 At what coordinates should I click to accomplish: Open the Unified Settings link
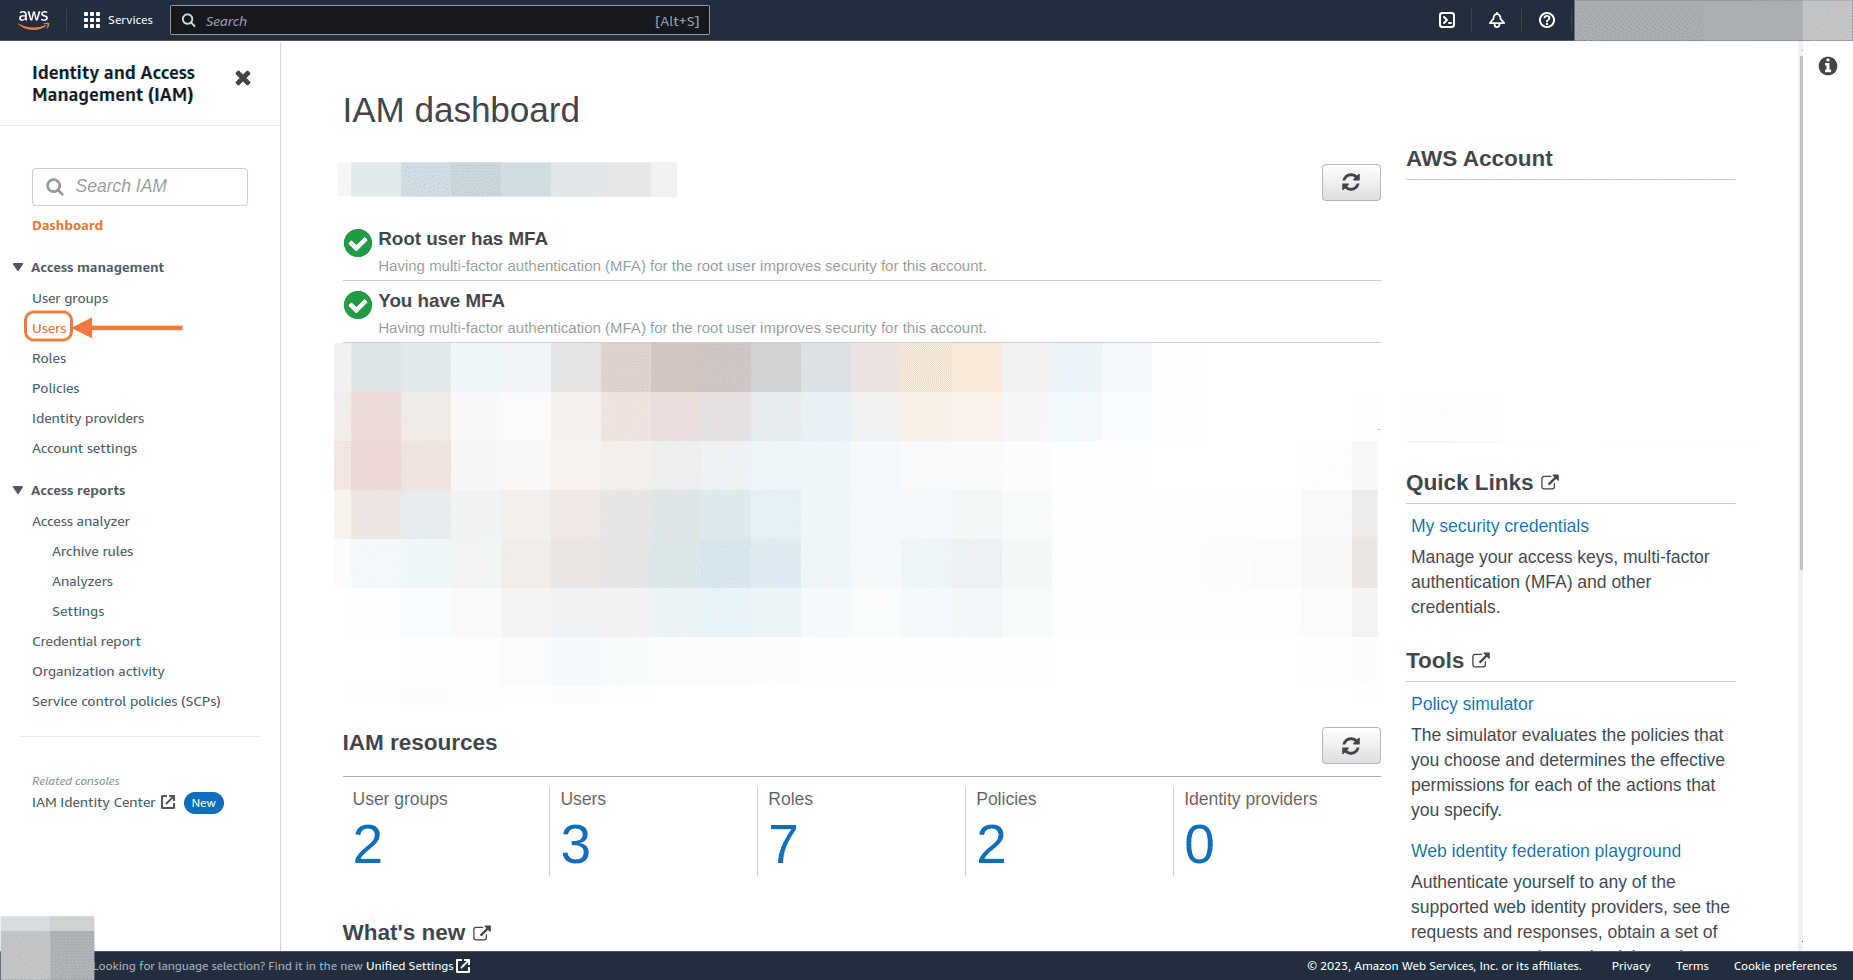(410, 966)
